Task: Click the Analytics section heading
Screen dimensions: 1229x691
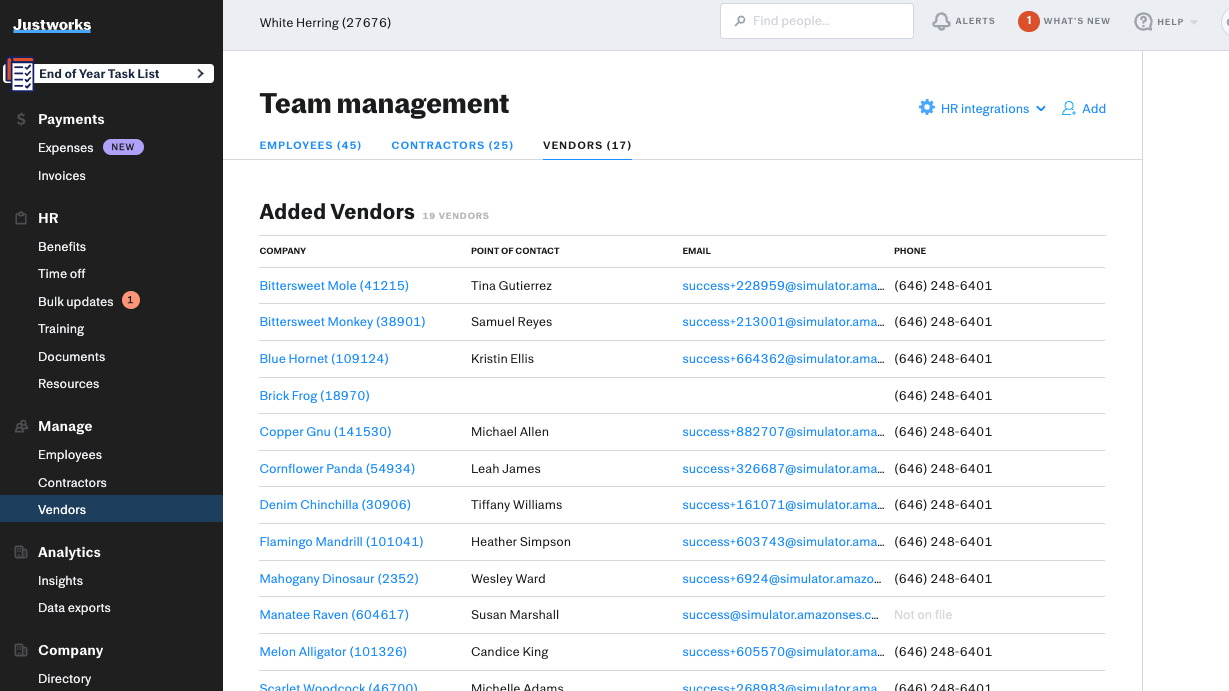Action: point(69,552)
